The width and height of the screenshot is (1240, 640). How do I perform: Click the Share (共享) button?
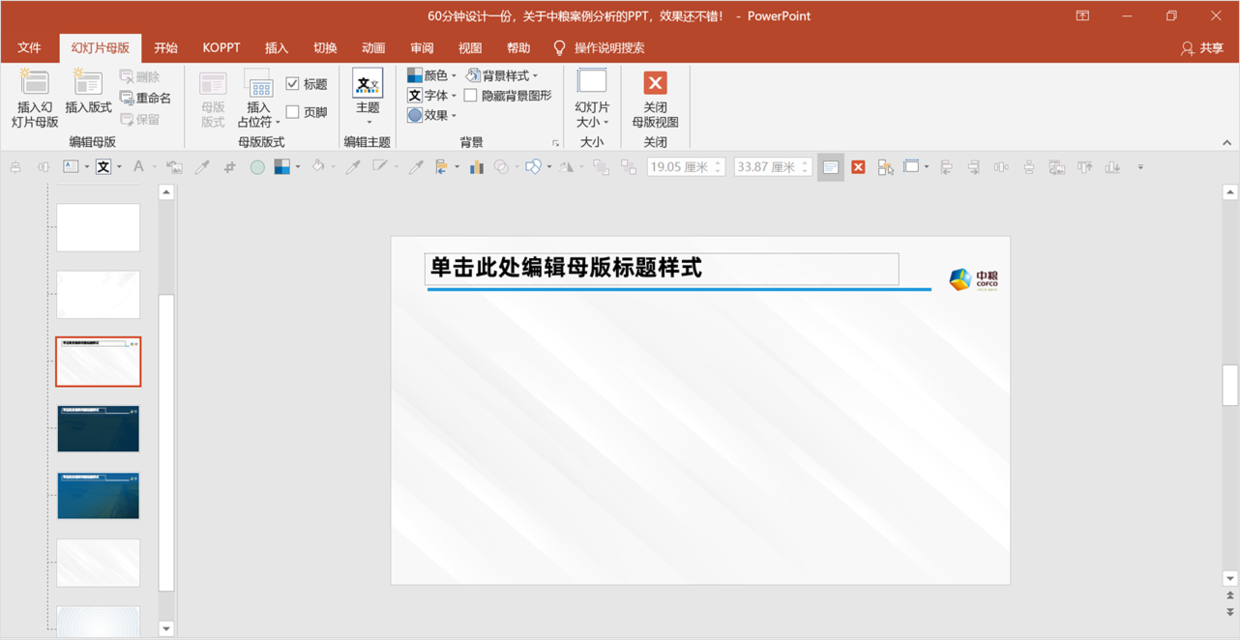[x=1202, y=48]
